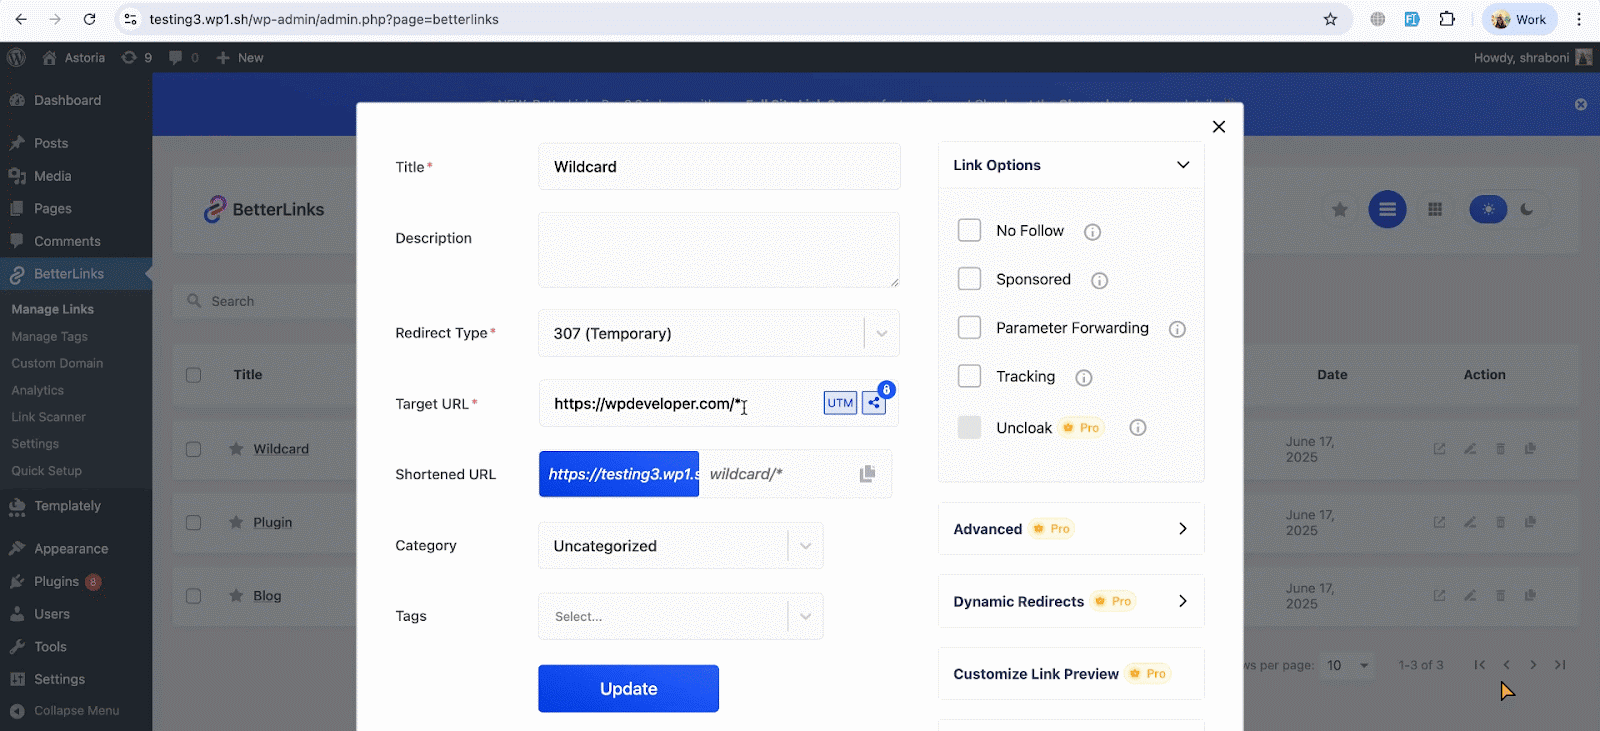
Task: Switch to list view in BetterLinks
Action: point(1387,209)
